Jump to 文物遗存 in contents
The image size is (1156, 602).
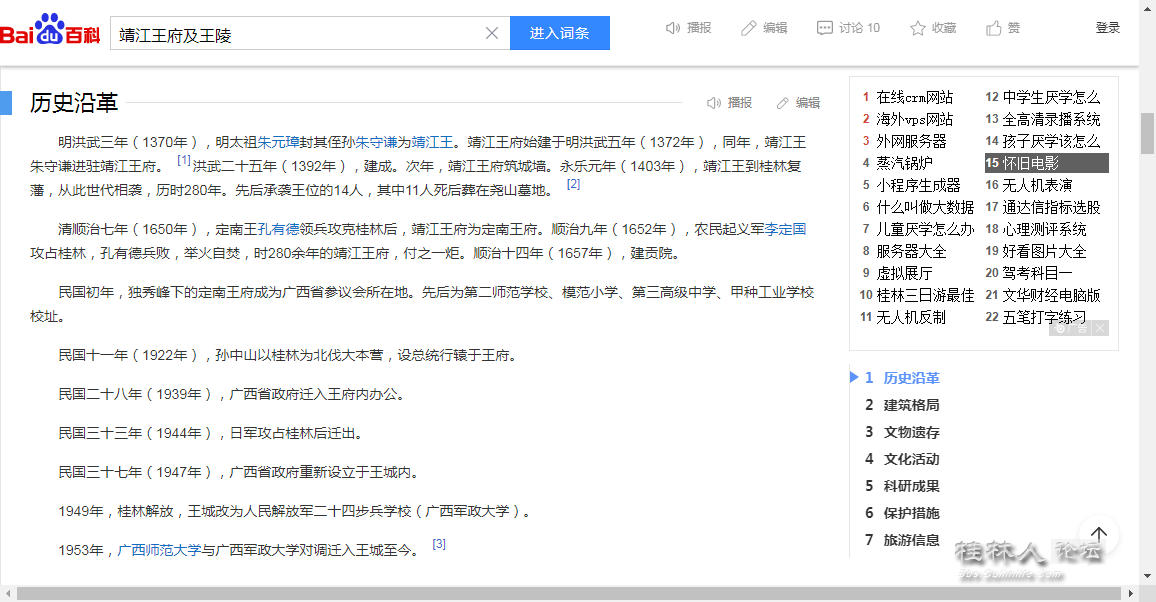[x=911, y=432]
